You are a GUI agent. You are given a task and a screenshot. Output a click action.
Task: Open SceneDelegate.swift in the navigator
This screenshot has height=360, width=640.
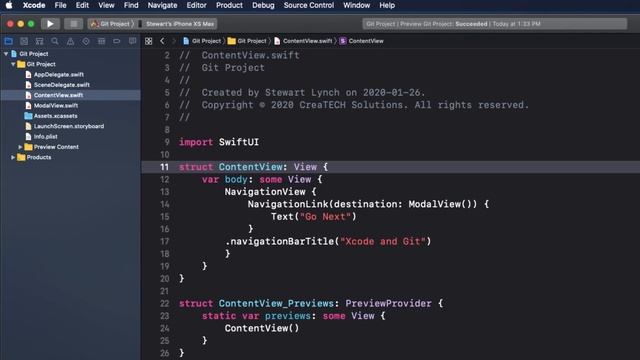pos(57,85)
